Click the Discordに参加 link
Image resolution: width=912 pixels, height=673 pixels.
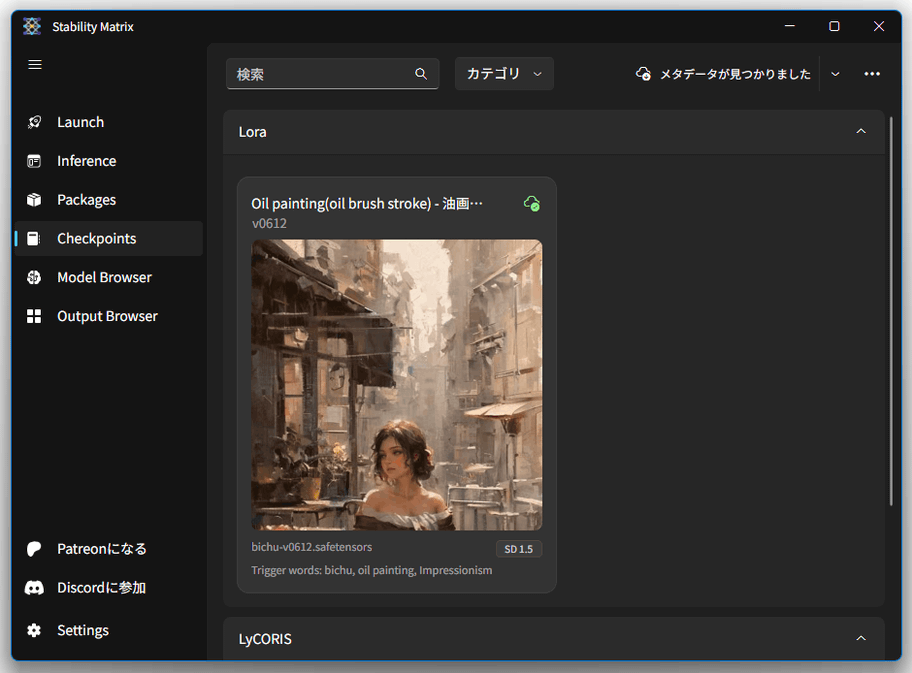(x=109, y=588)
